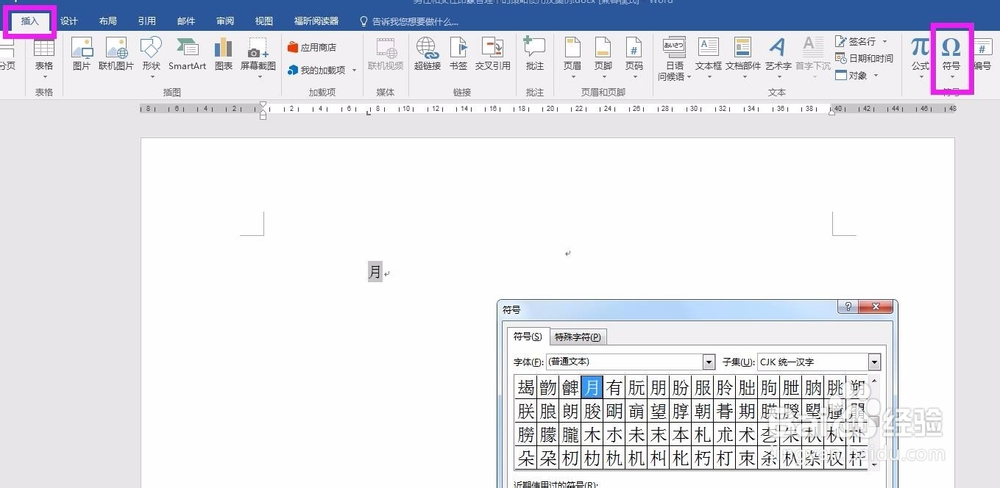
Task: Select the 期 character in symbol grid
Action: [x=746, y=411]
